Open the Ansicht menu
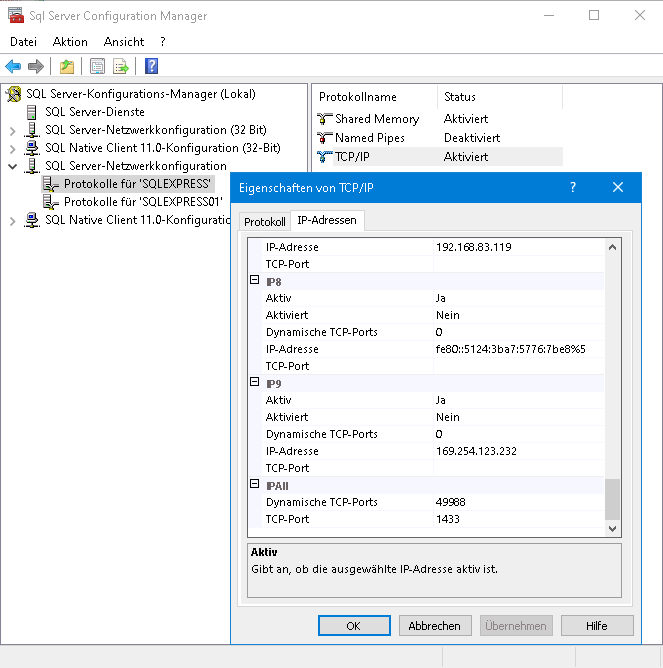Image resolution: width=663 pixels, height=668 pixels. pyautogui.click(x=123, y=42)
